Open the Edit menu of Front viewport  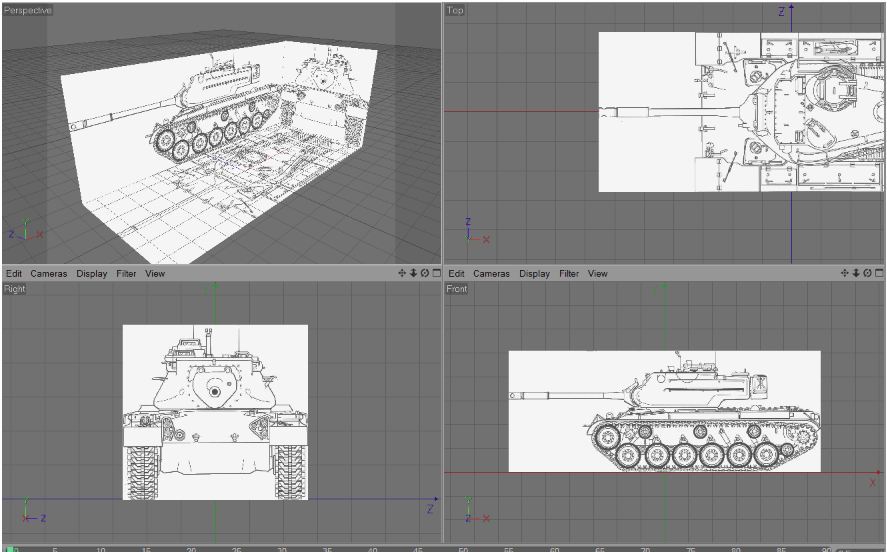coord(457,274)
